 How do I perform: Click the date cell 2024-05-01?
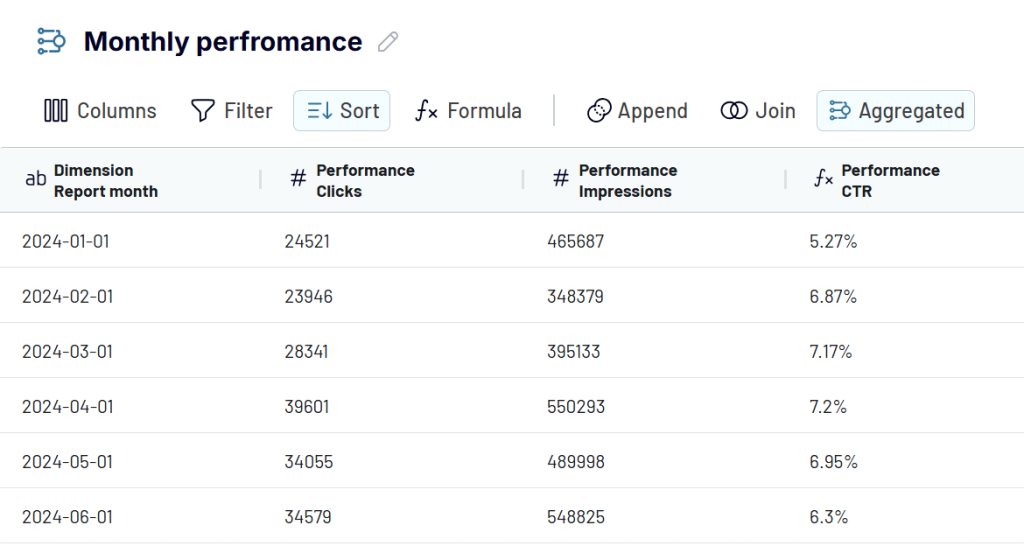pos(67,462)
